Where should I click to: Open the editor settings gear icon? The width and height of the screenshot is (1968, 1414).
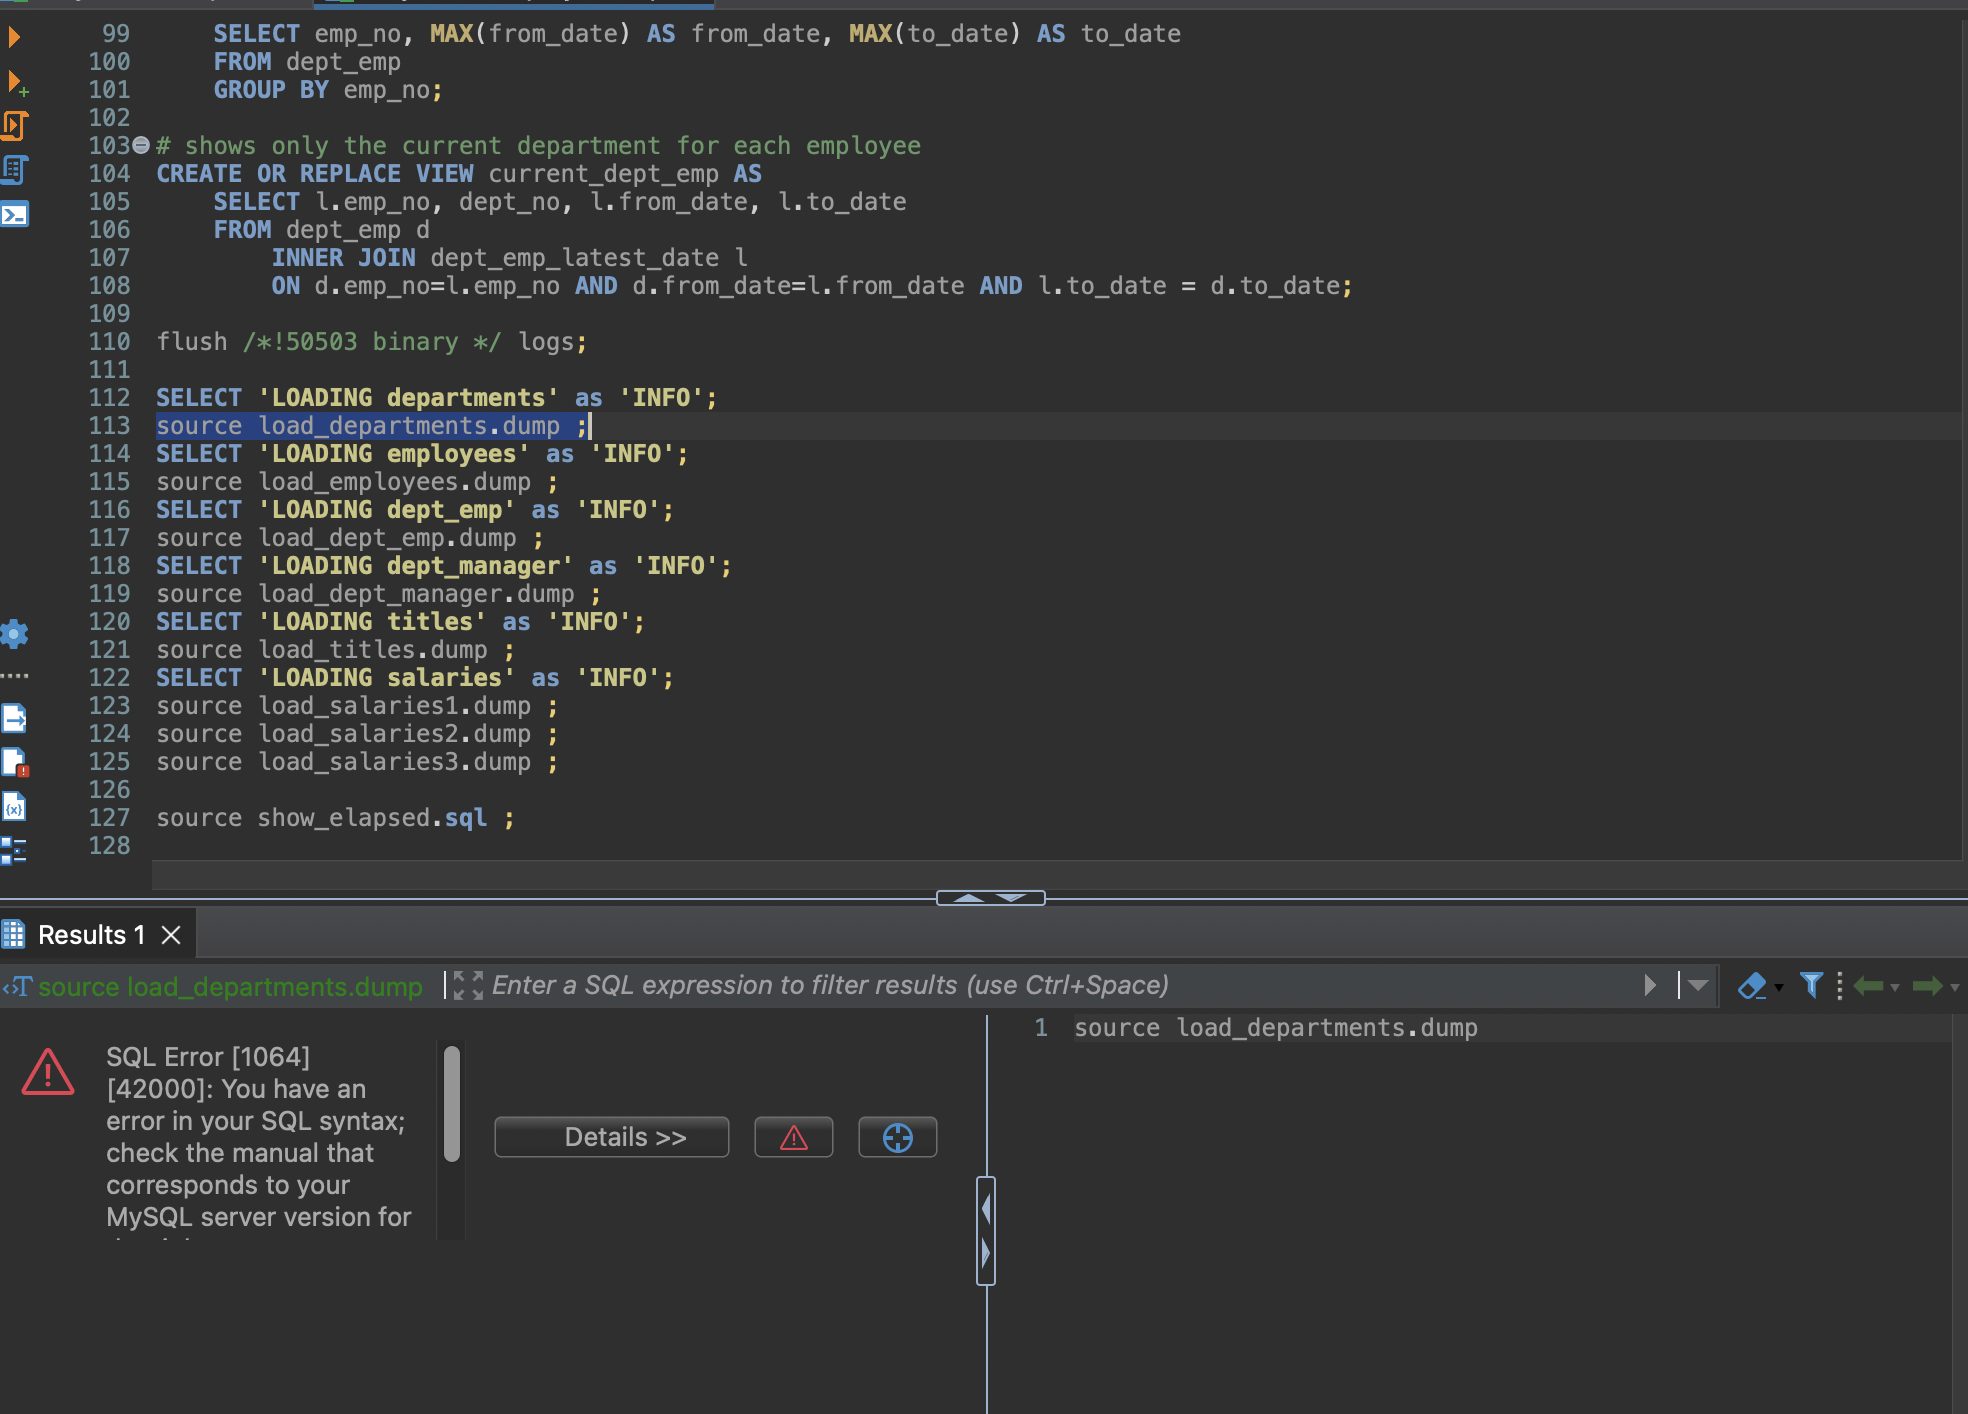point(14,633)
